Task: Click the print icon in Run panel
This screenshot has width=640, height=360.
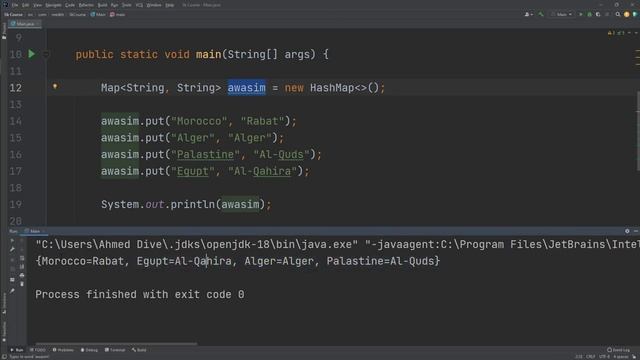Action: coord(22,275)
